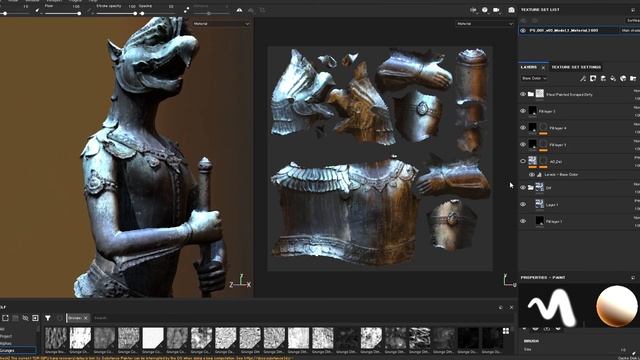Click the Add effect wand icon in Layers
Viewport: 640px width, 360px height.
tap(583, 78)
